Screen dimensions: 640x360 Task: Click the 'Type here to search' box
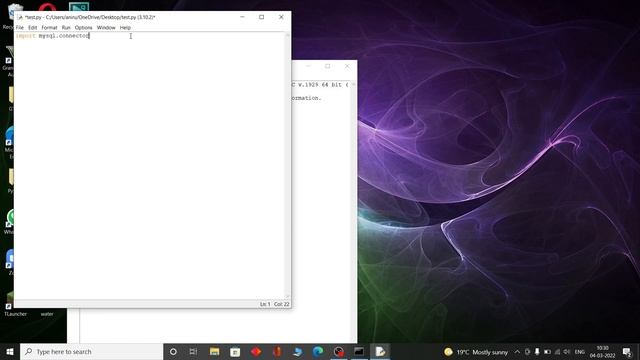pyautogui.click(x=91, y=351)
